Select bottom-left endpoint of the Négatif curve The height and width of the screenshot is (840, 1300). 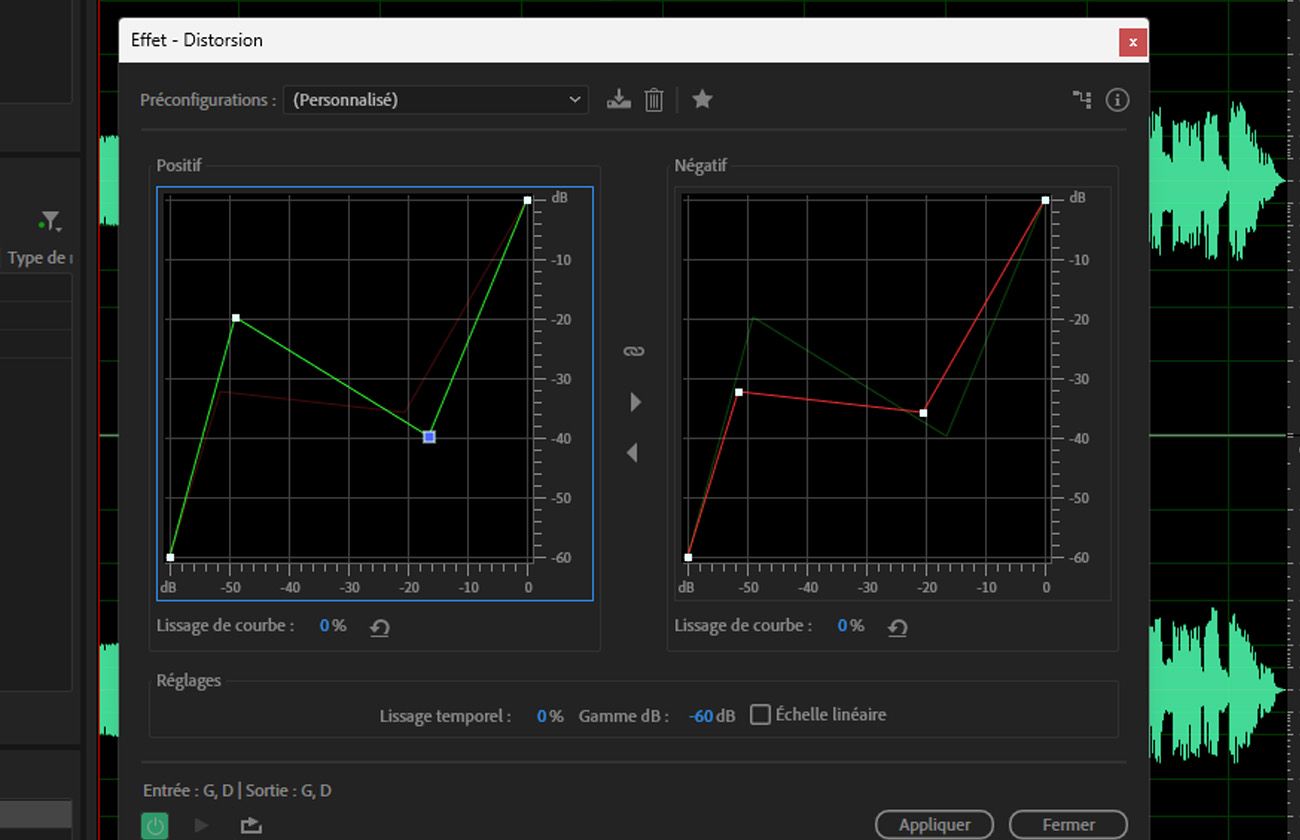[x=688, y=557]
